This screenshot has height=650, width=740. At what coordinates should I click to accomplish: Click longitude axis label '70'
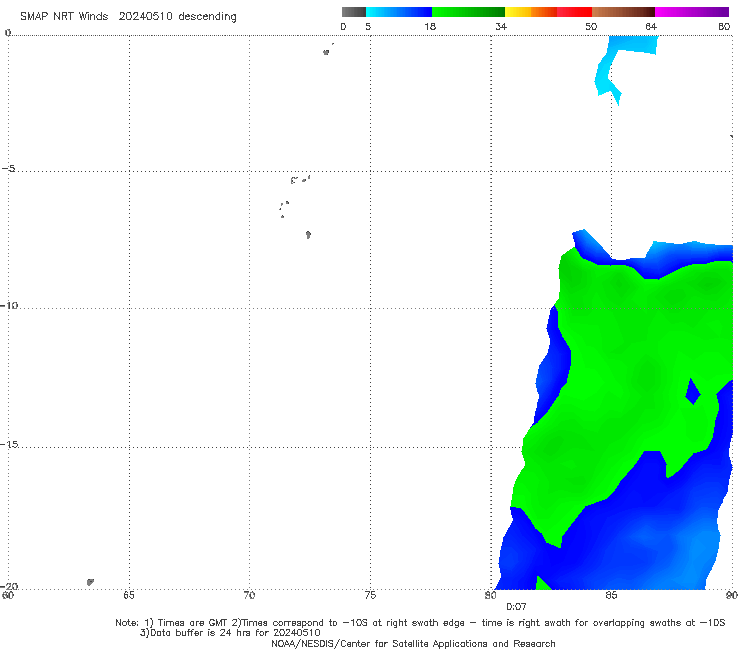coord(249,595)
